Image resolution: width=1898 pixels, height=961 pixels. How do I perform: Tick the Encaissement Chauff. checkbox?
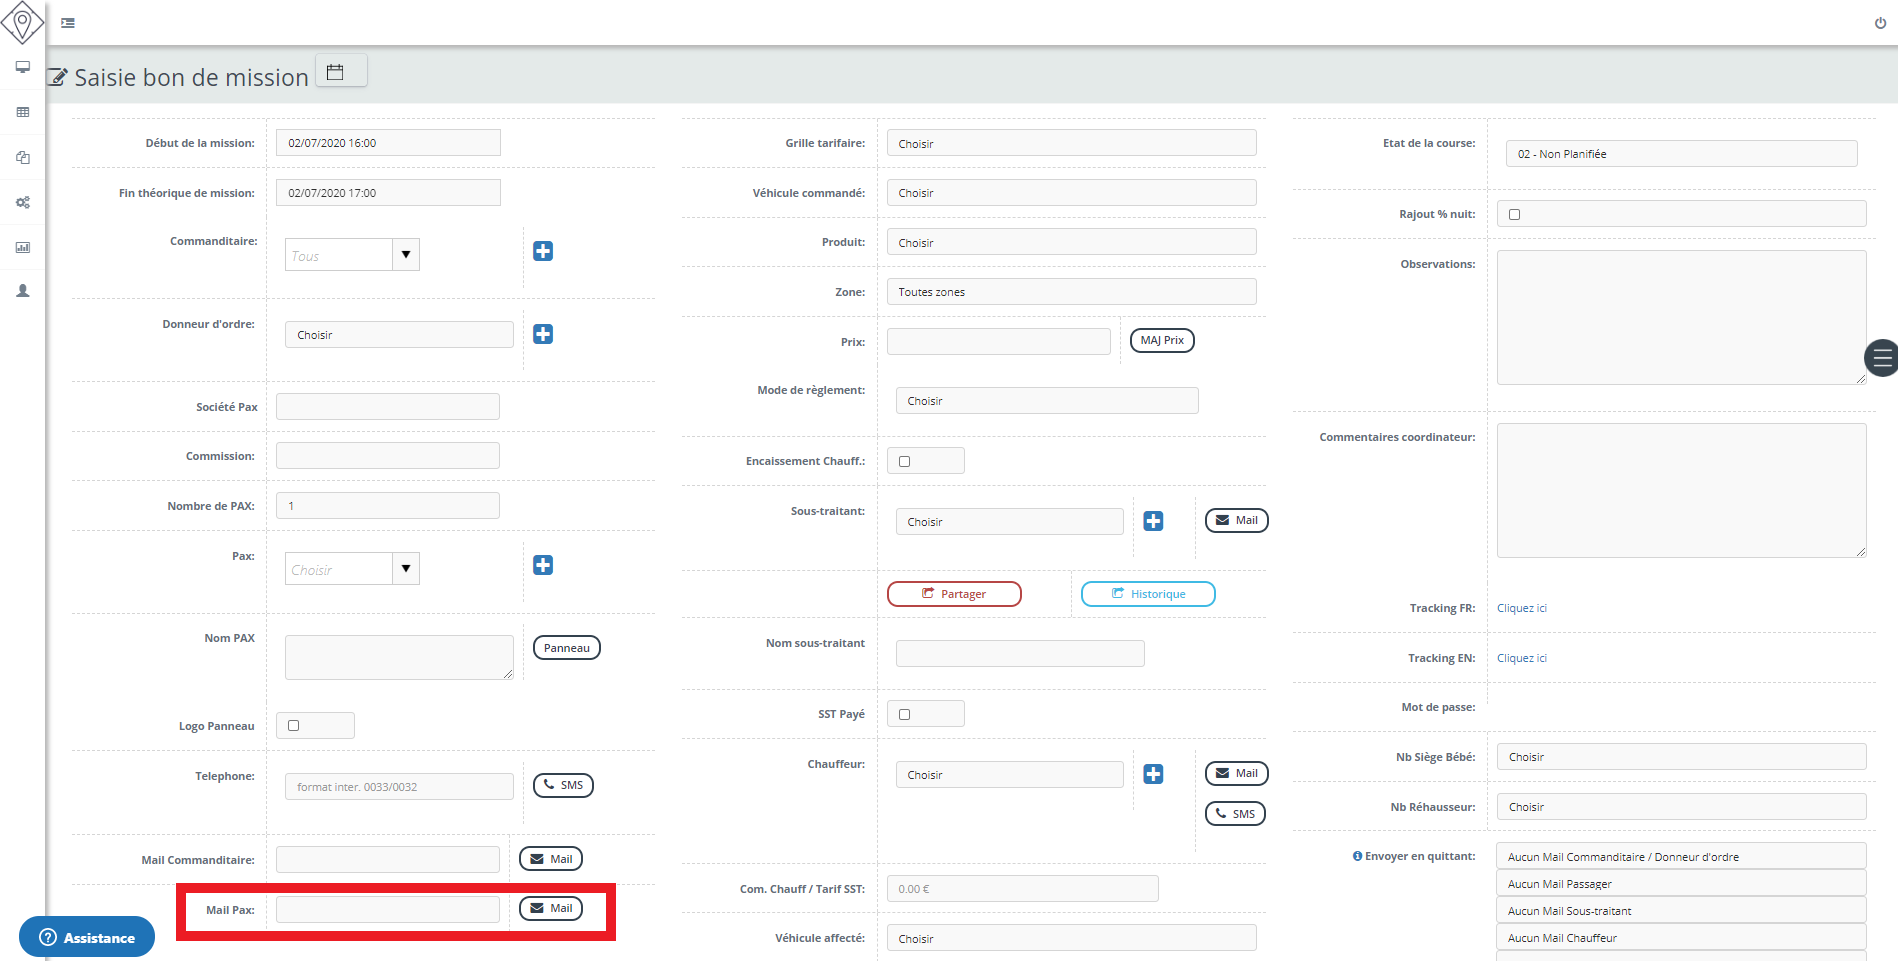pyautogui.click(x=905, y=461)
